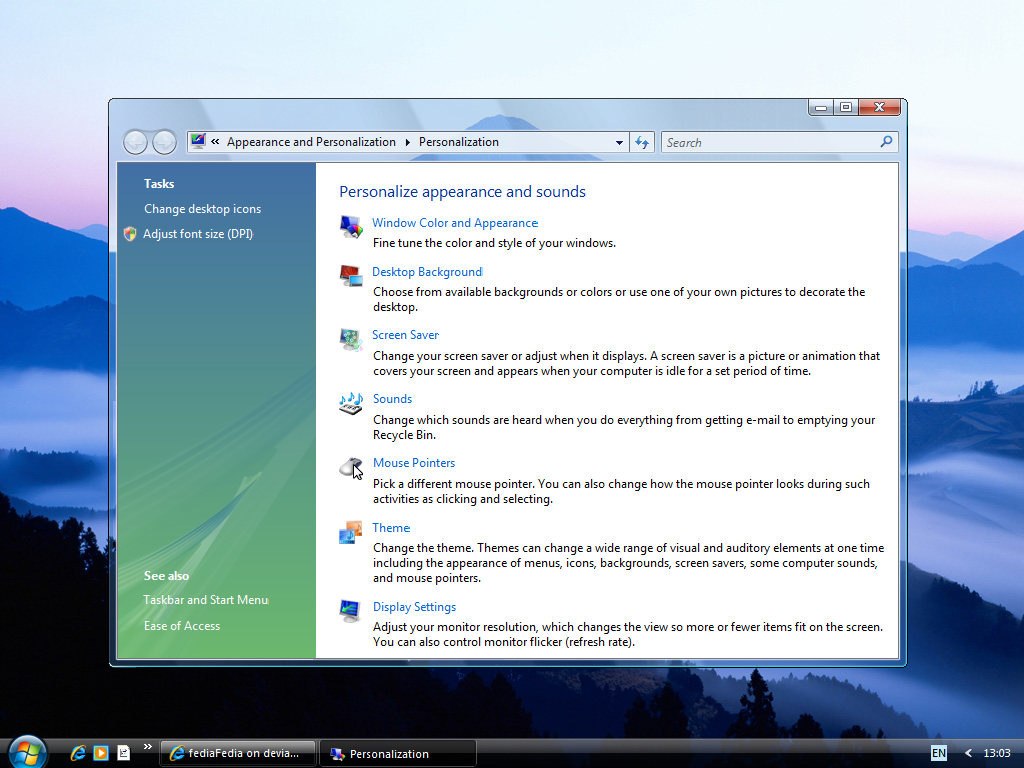
Task: Switch to fediaFedia taskbar window button
Action: (x=238, y=753)
